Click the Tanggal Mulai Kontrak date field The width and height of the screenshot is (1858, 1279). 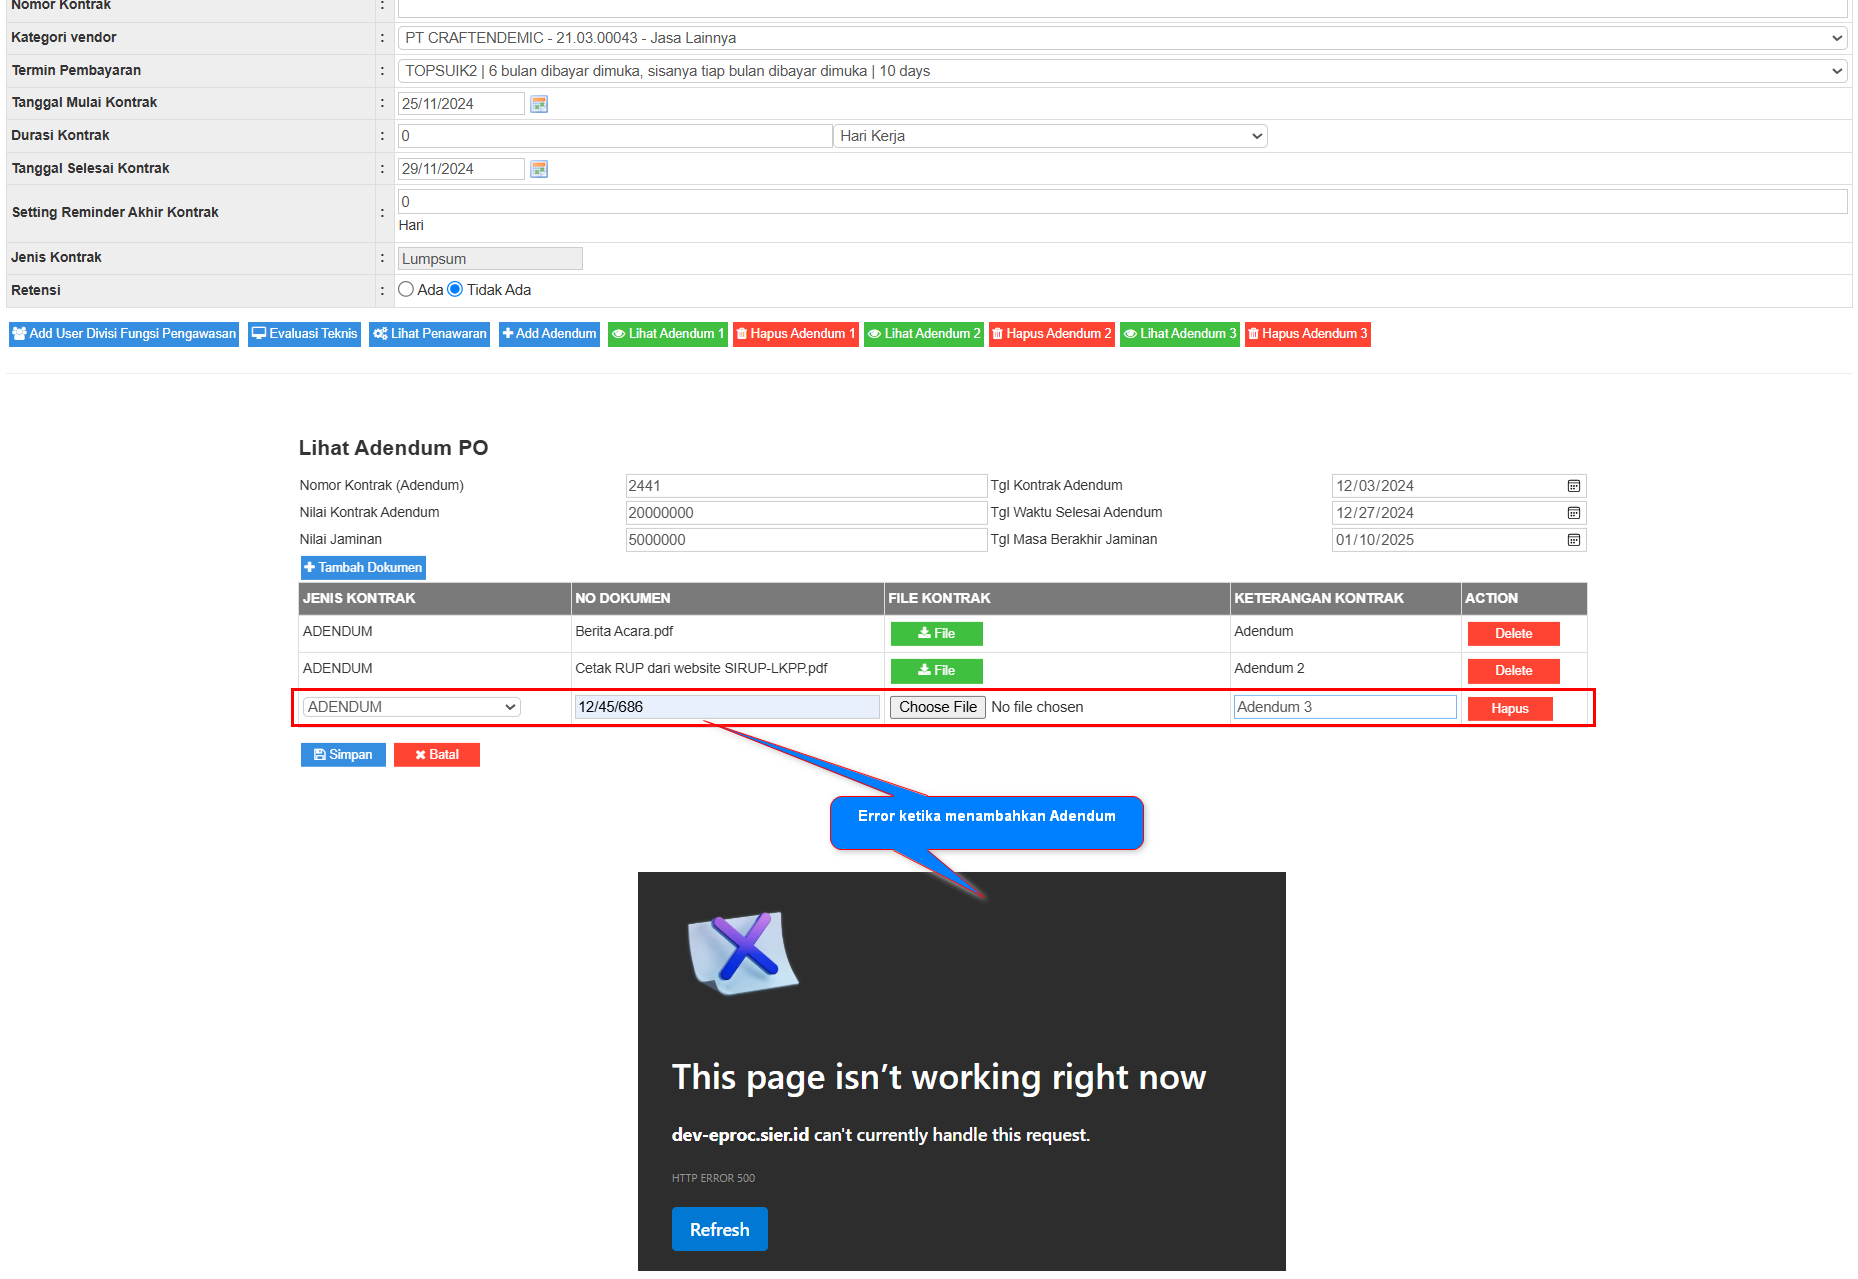[x=461, y=104]
